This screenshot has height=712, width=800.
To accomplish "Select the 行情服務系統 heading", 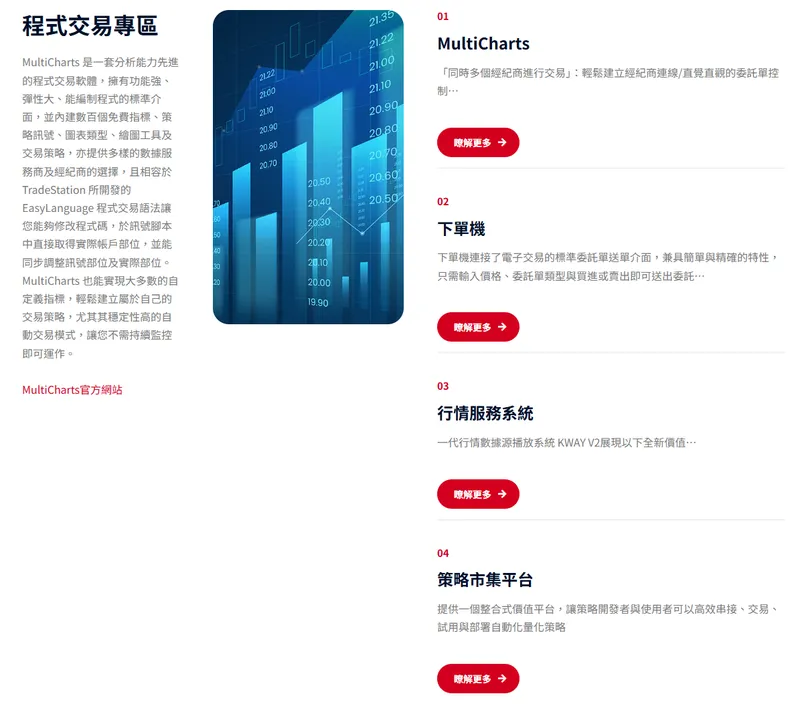I will click(485, 413).
